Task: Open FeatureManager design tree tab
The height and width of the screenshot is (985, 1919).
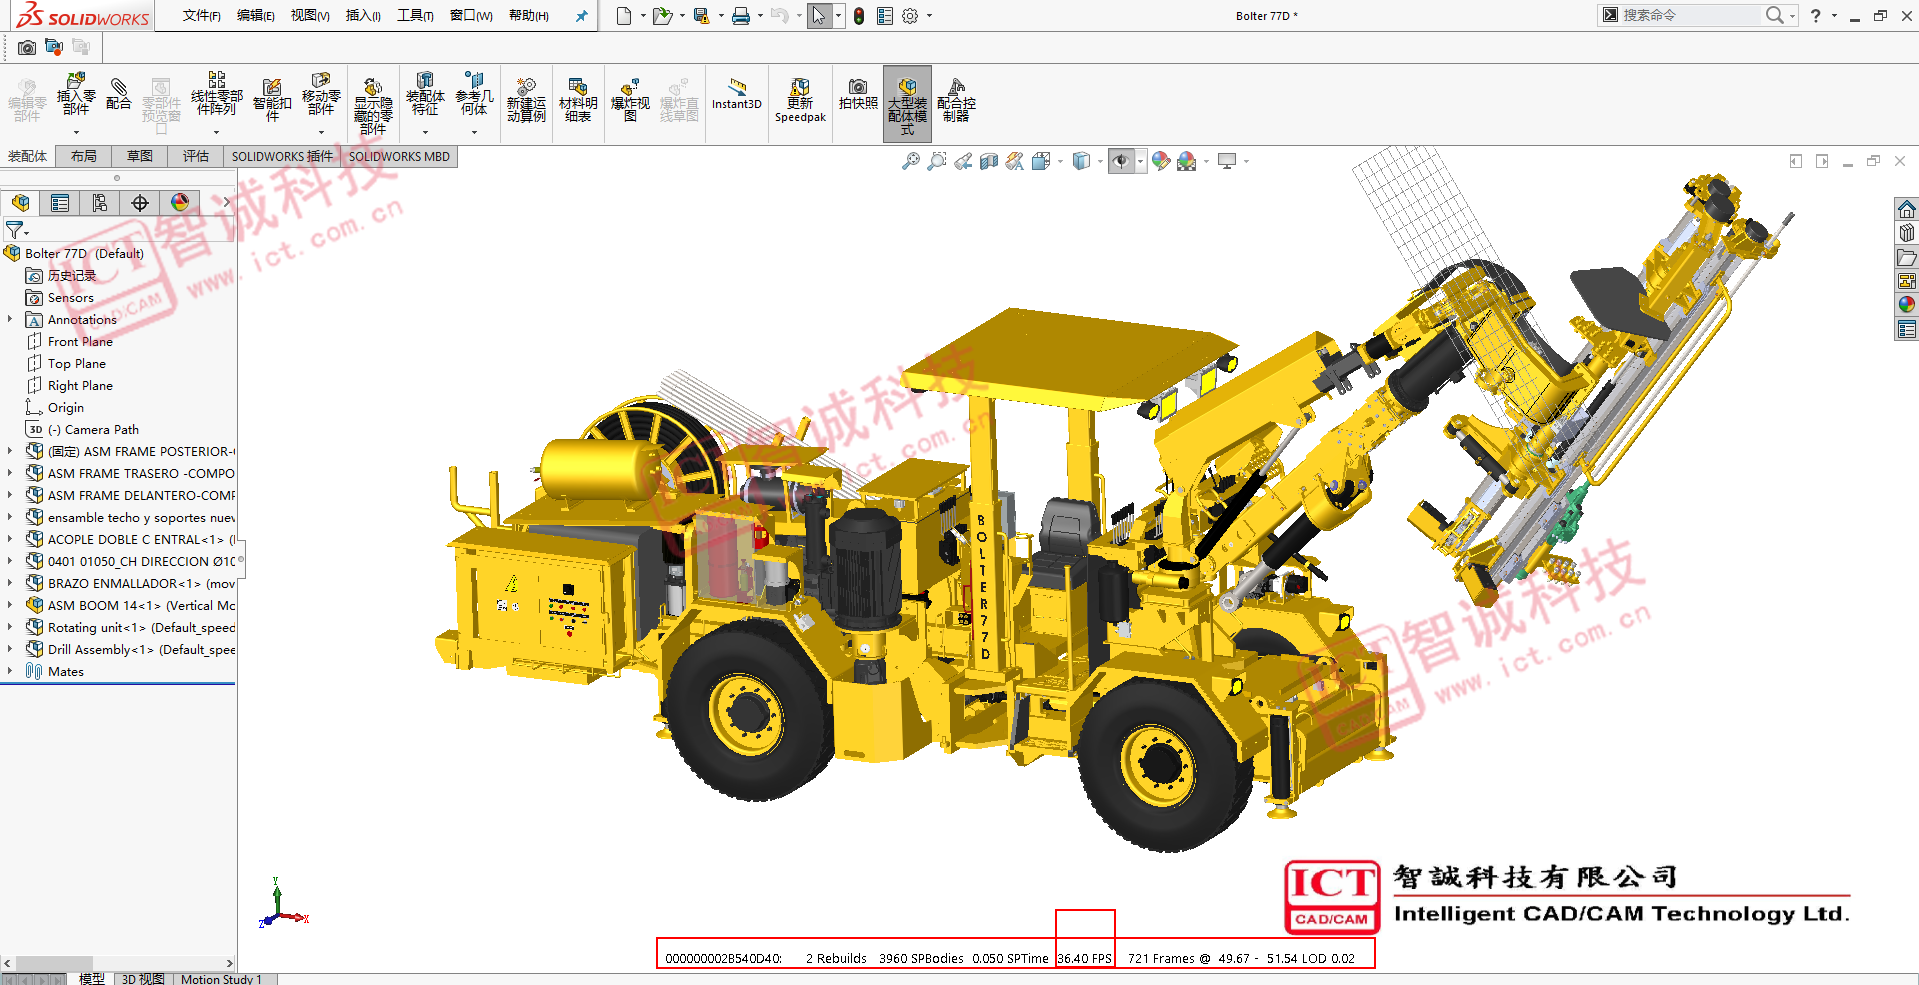Action: click(20, 203)
